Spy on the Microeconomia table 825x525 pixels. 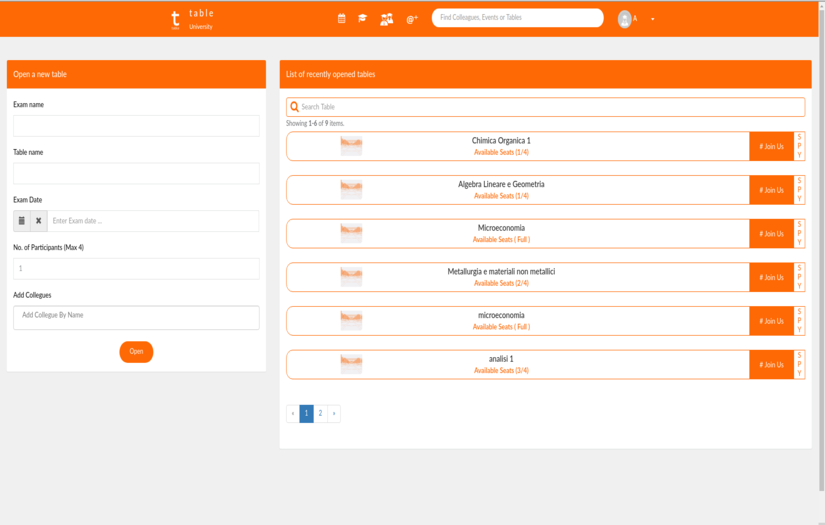click(799, 234)
